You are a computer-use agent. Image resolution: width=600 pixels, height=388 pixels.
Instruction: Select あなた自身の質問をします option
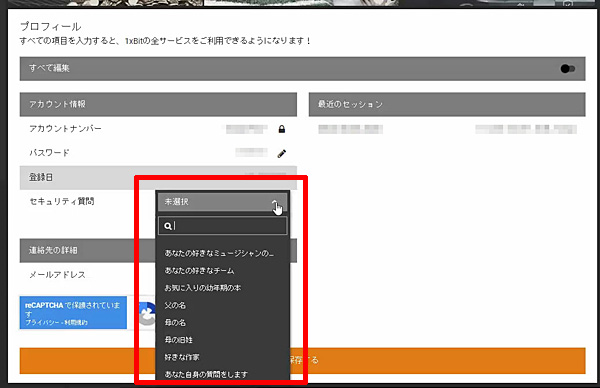206,374
